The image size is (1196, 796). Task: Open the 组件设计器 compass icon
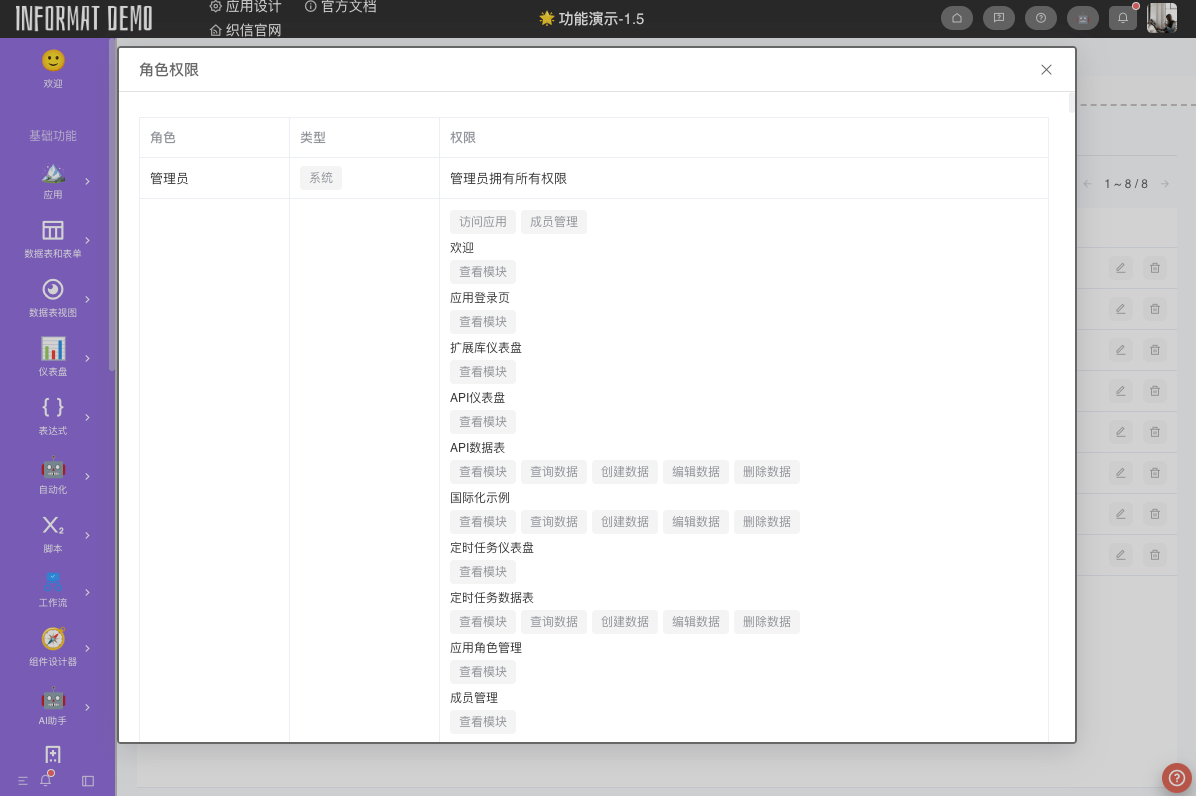pyautogui.click(x=53, y=641)
